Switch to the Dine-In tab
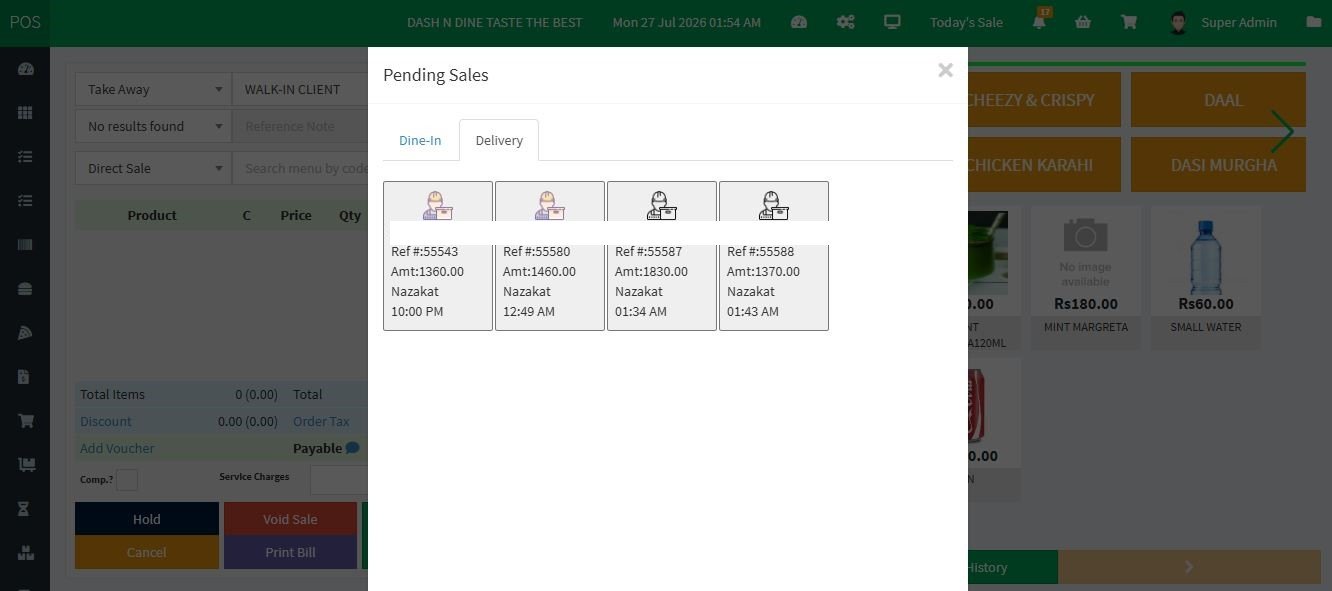This screenshot has width=1332, height=591. [x=420, y=140]
